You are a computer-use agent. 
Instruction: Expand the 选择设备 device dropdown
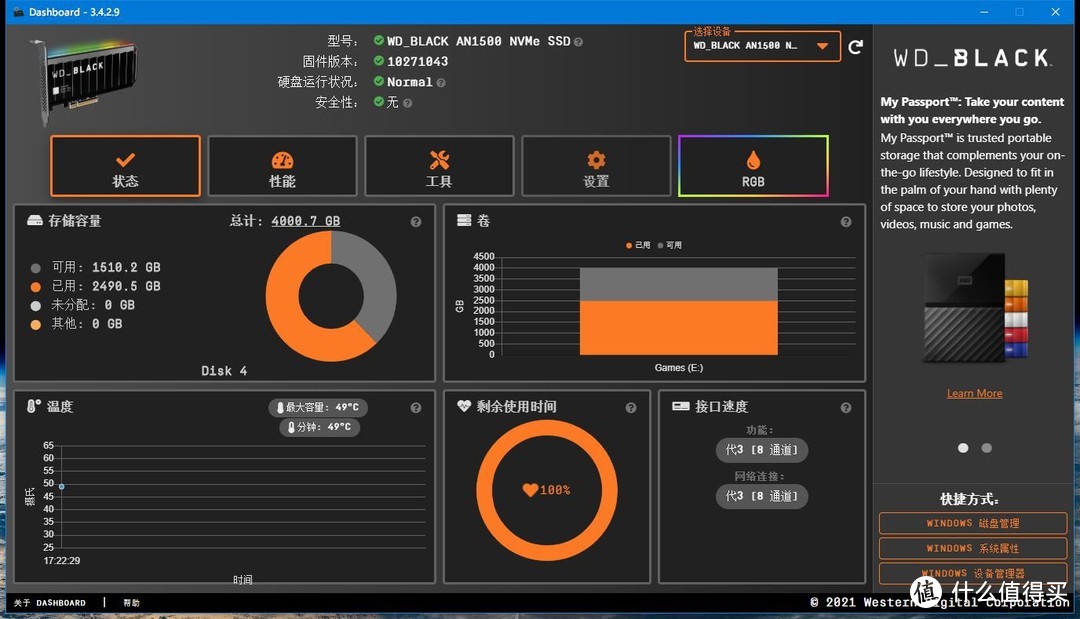coord(762,46)
